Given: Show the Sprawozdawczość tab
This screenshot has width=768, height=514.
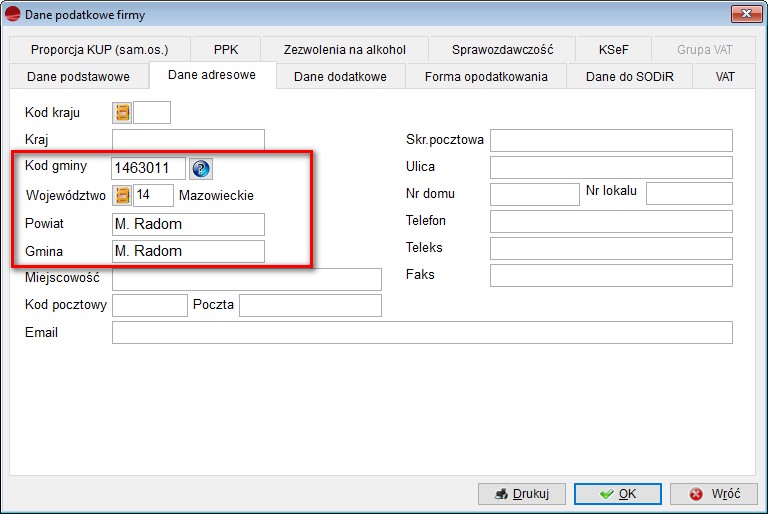Looking at the screenshot, I should pyautogui.click(x=502, y=49).
